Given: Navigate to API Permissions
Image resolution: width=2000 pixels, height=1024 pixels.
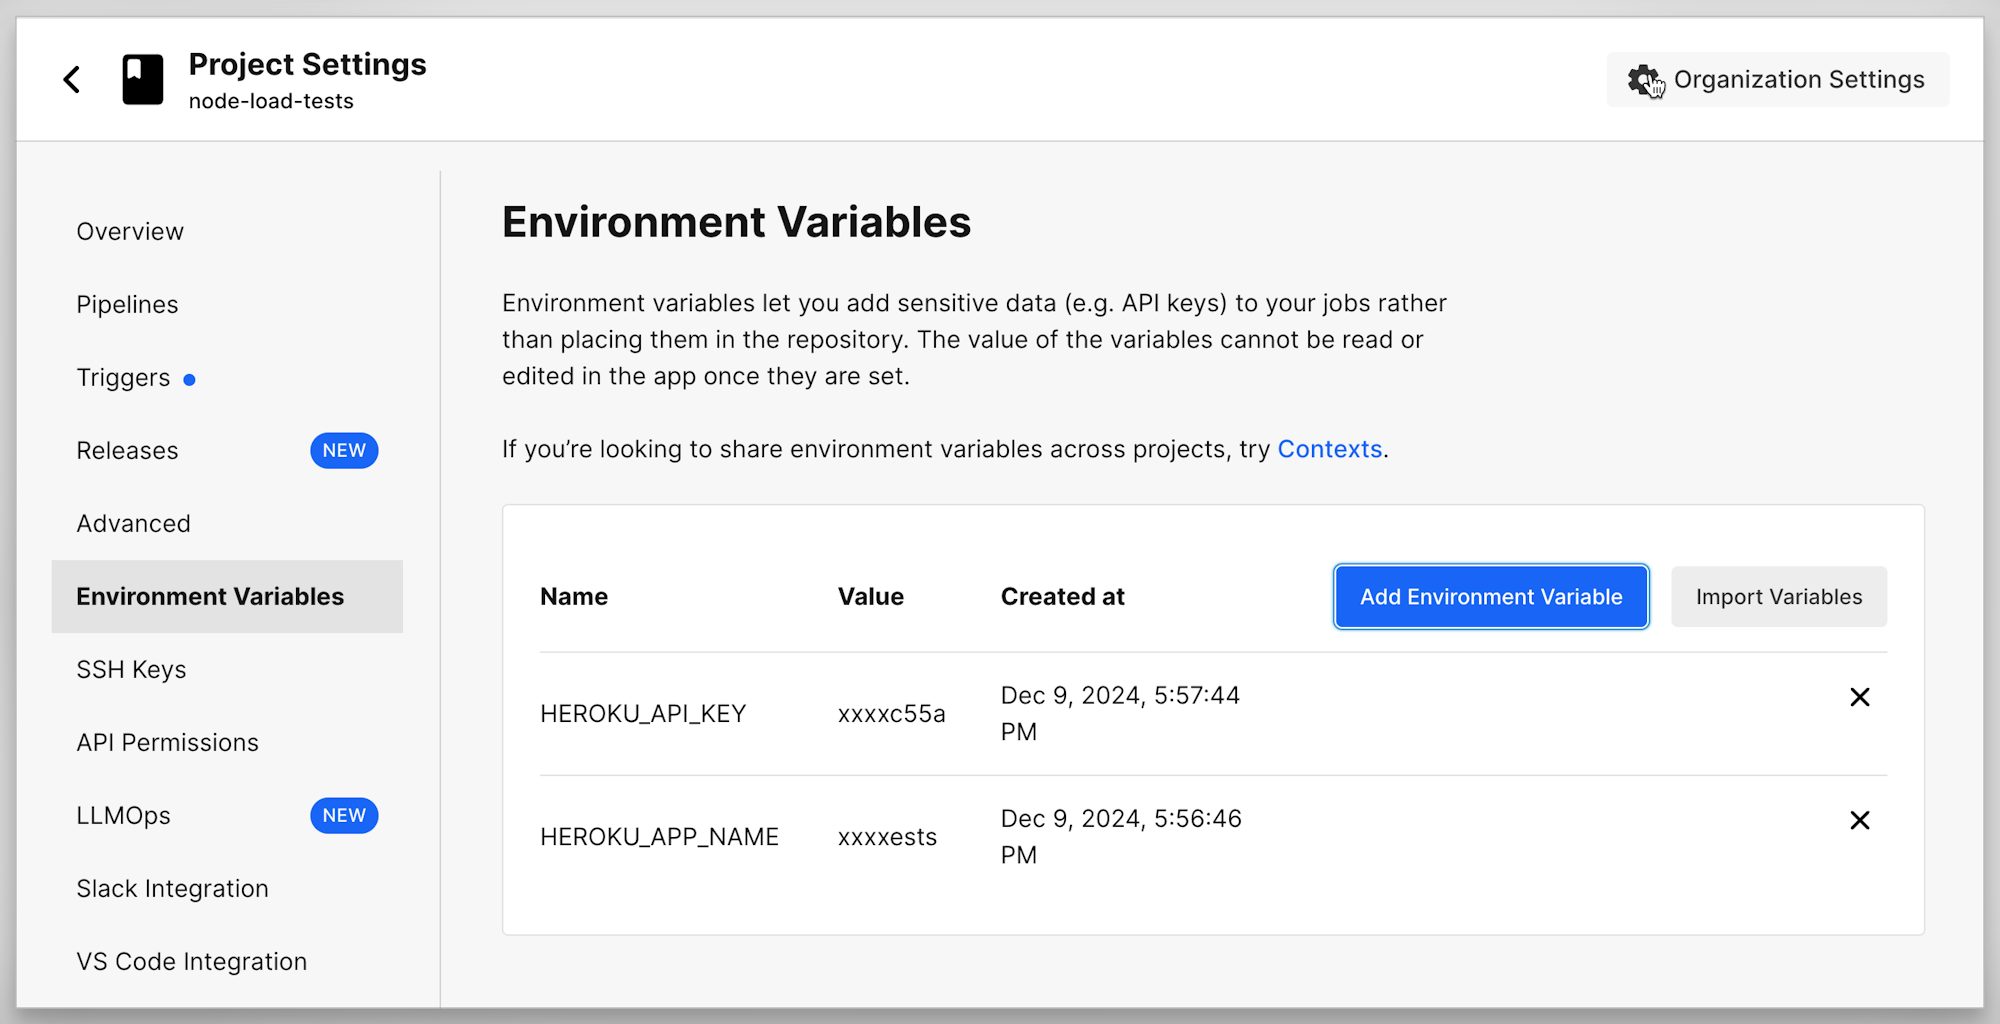Looking at the screenshot, I should point(167,743).
